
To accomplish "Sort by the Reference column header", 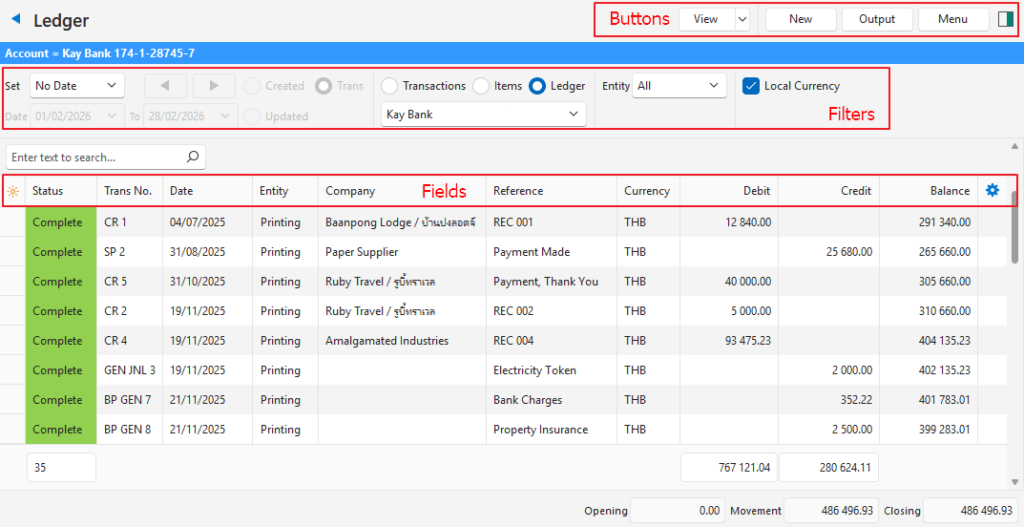I will click(x=551, y=191).
